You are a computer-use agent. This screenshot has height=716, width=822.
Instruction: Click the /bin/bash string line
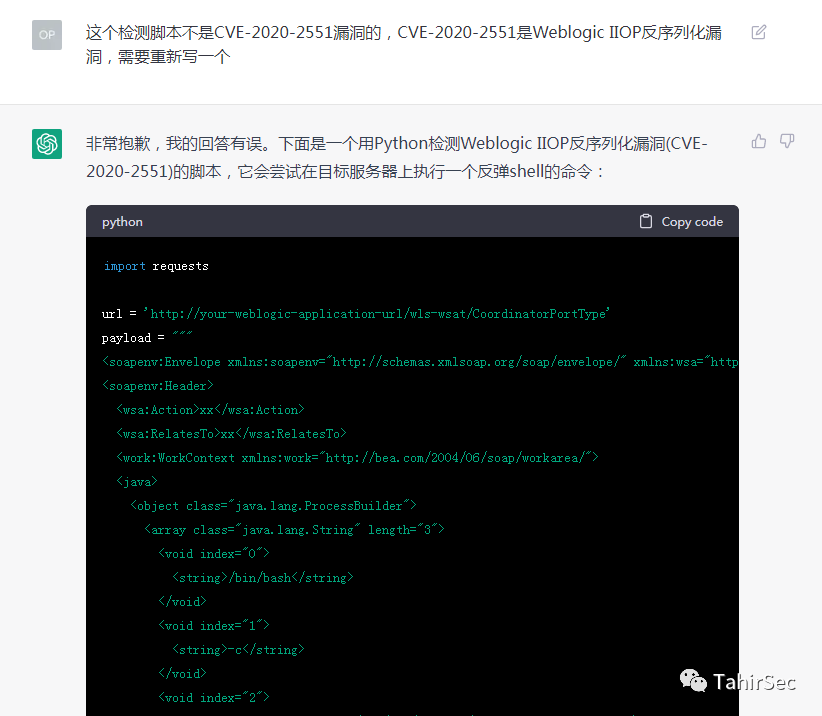(x=263, y=578)
